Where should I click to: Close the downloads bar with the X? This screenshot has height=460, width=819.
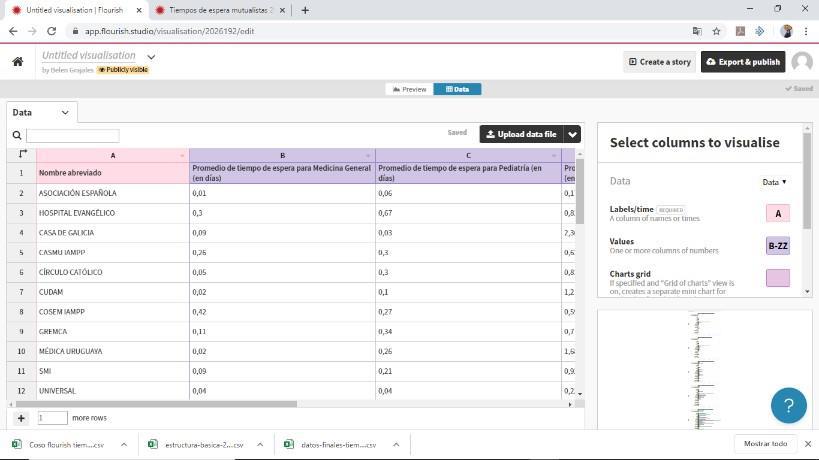808,444
